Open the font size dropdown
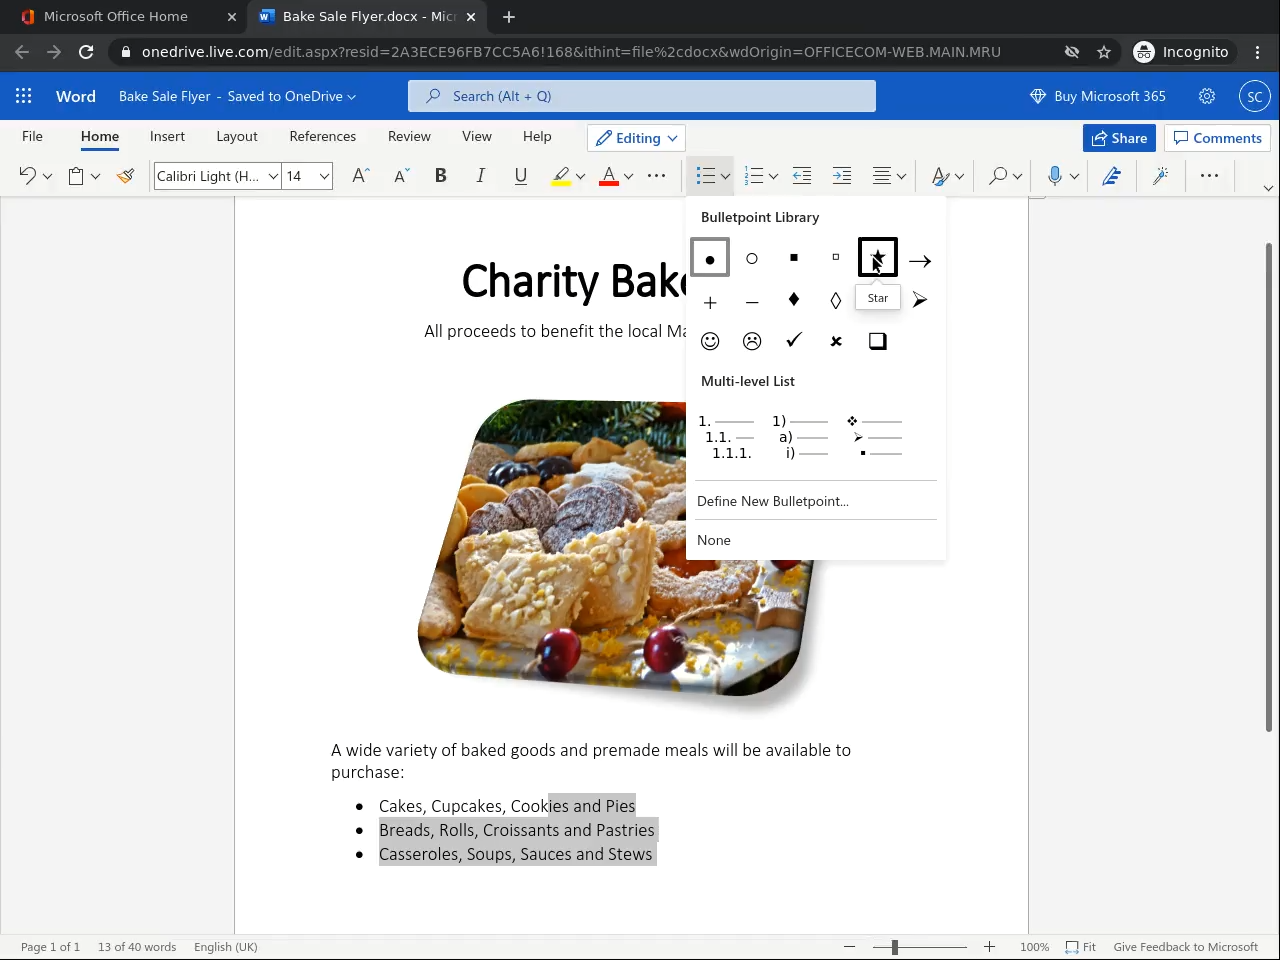 tap(324, 176)
